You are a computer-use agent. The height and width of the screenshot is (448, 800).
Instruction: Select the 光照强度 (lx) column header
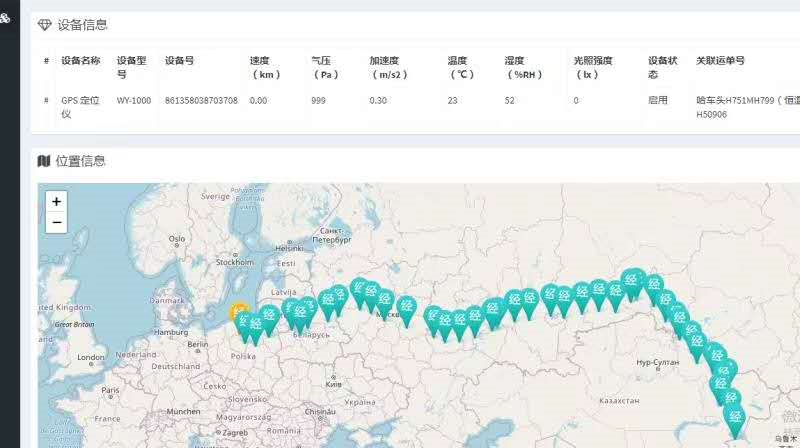click(x=592, y=67)
